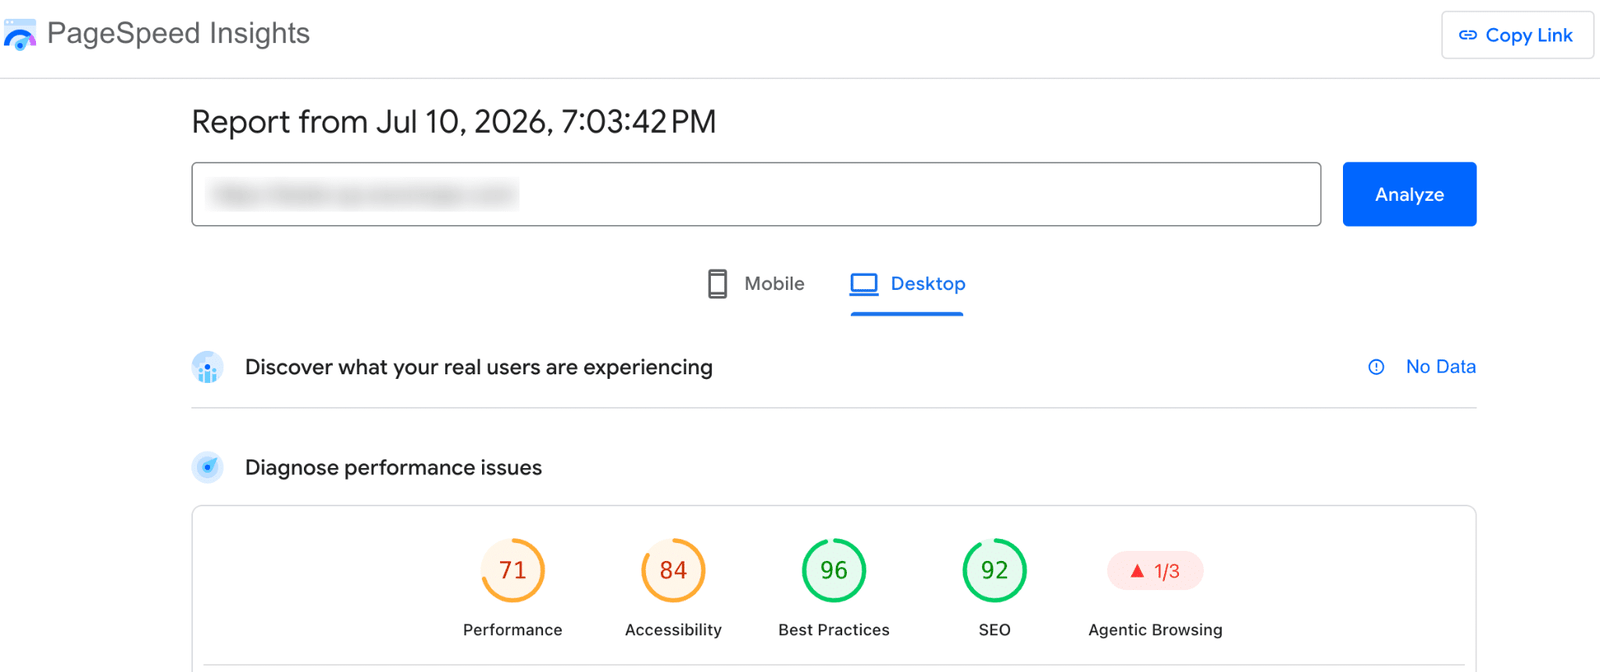Jump to the Performance score gauge 71
The height and width of the screenshot is (672, 1600).
[x=513, y=570]
